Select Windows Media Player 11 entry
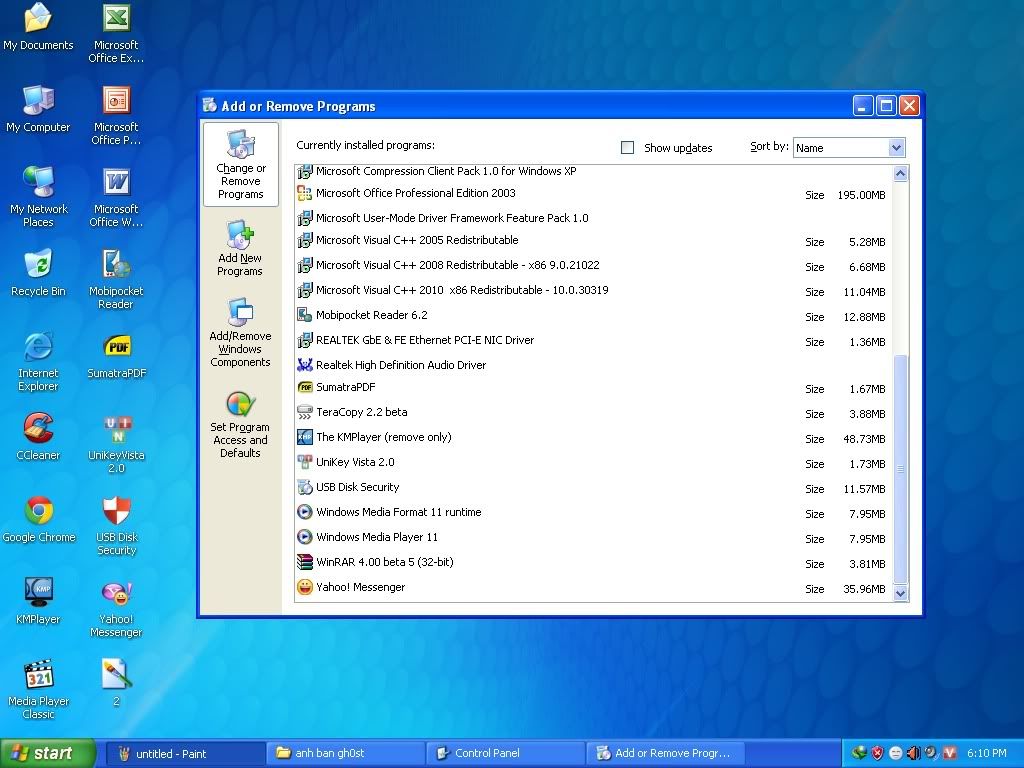1024x768 pixels. (593, 537)
